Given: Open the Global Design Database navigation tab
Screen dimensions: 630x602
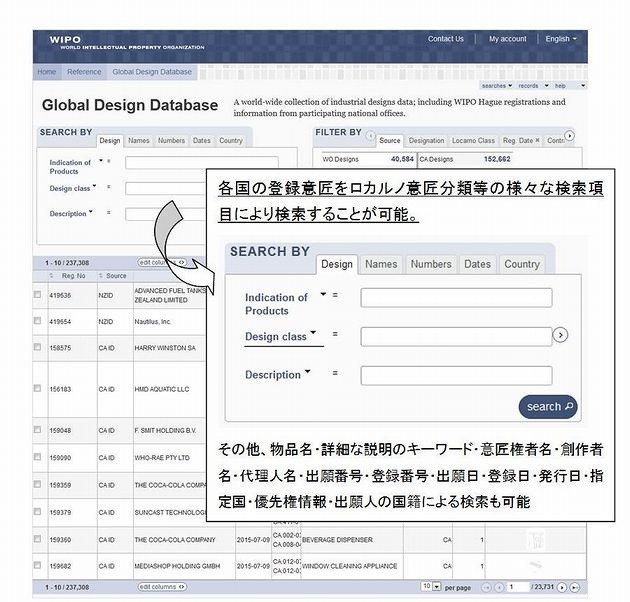Looking at the screenshot, I should pyautogui.click(x=152, y=72).
